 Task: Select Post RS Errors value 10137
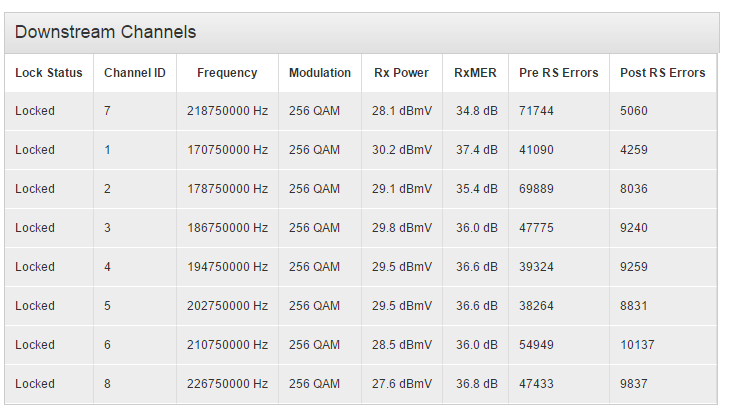pyautogui.click(x=637, y=344)
